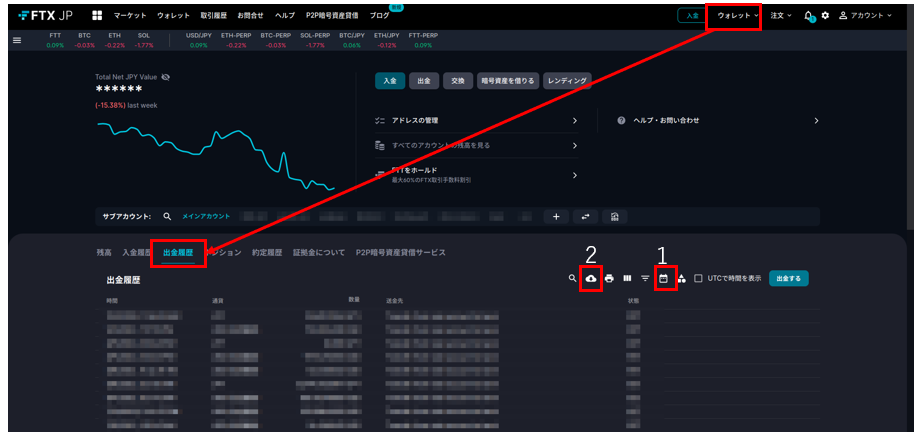Open P2P暗号資産貸借 in the top menu
This screenshot has height=436, width=922.
333,16
